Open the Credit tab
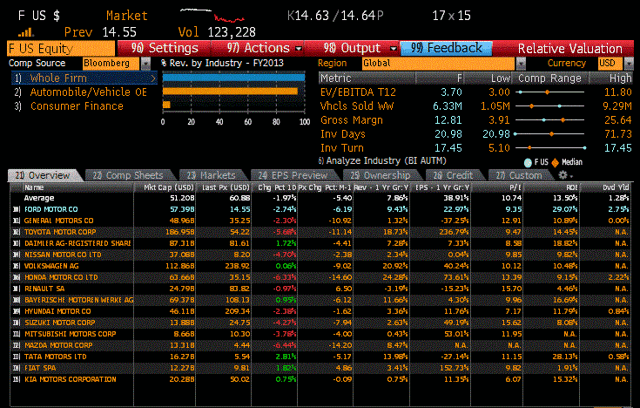 tap(453, 175)
